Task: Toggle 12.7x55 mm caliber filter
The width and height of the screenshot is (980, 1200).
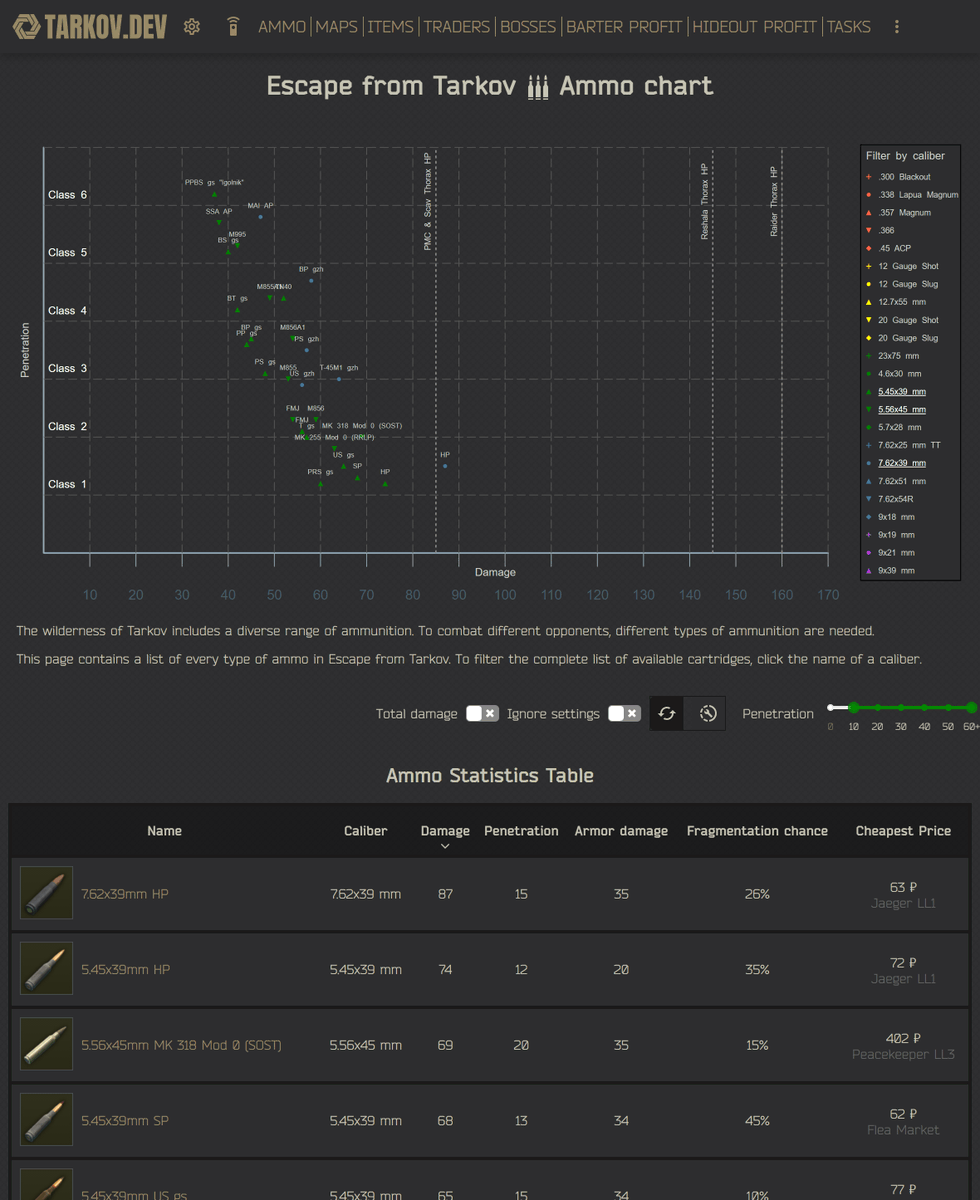Action: 902,302
